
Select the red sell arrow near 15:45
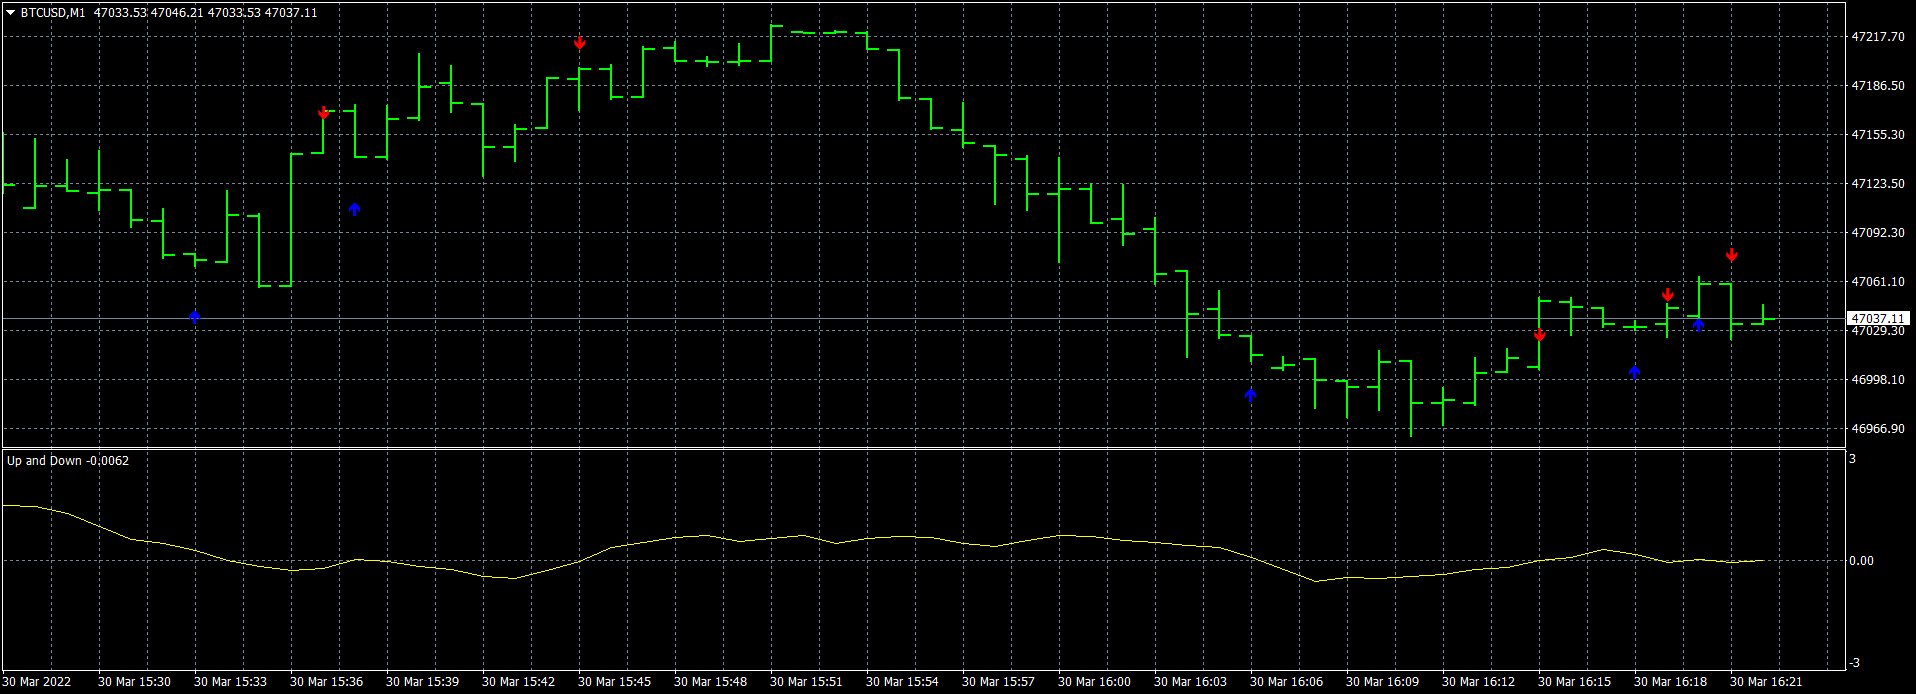click(580, 43)
